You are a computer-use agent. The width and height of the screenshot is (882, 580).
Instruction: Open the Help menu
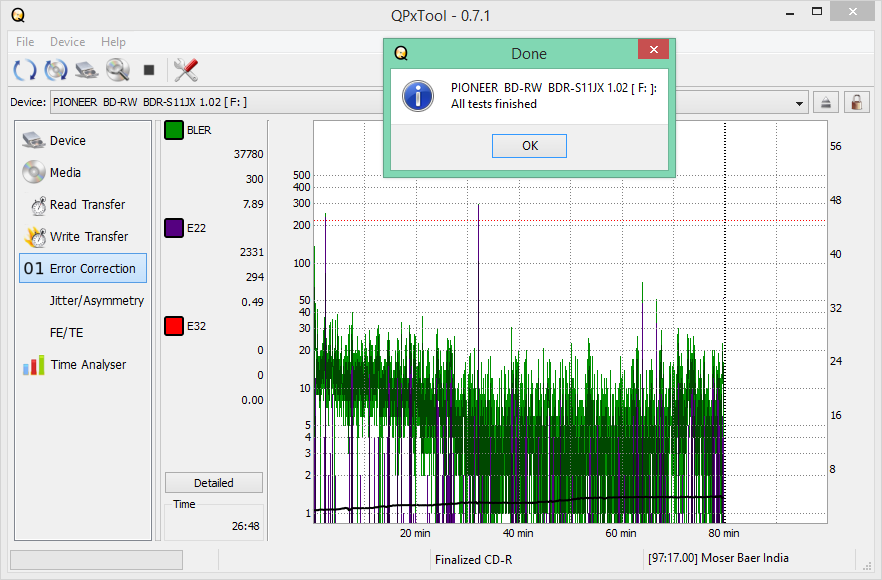coord(113,42)
